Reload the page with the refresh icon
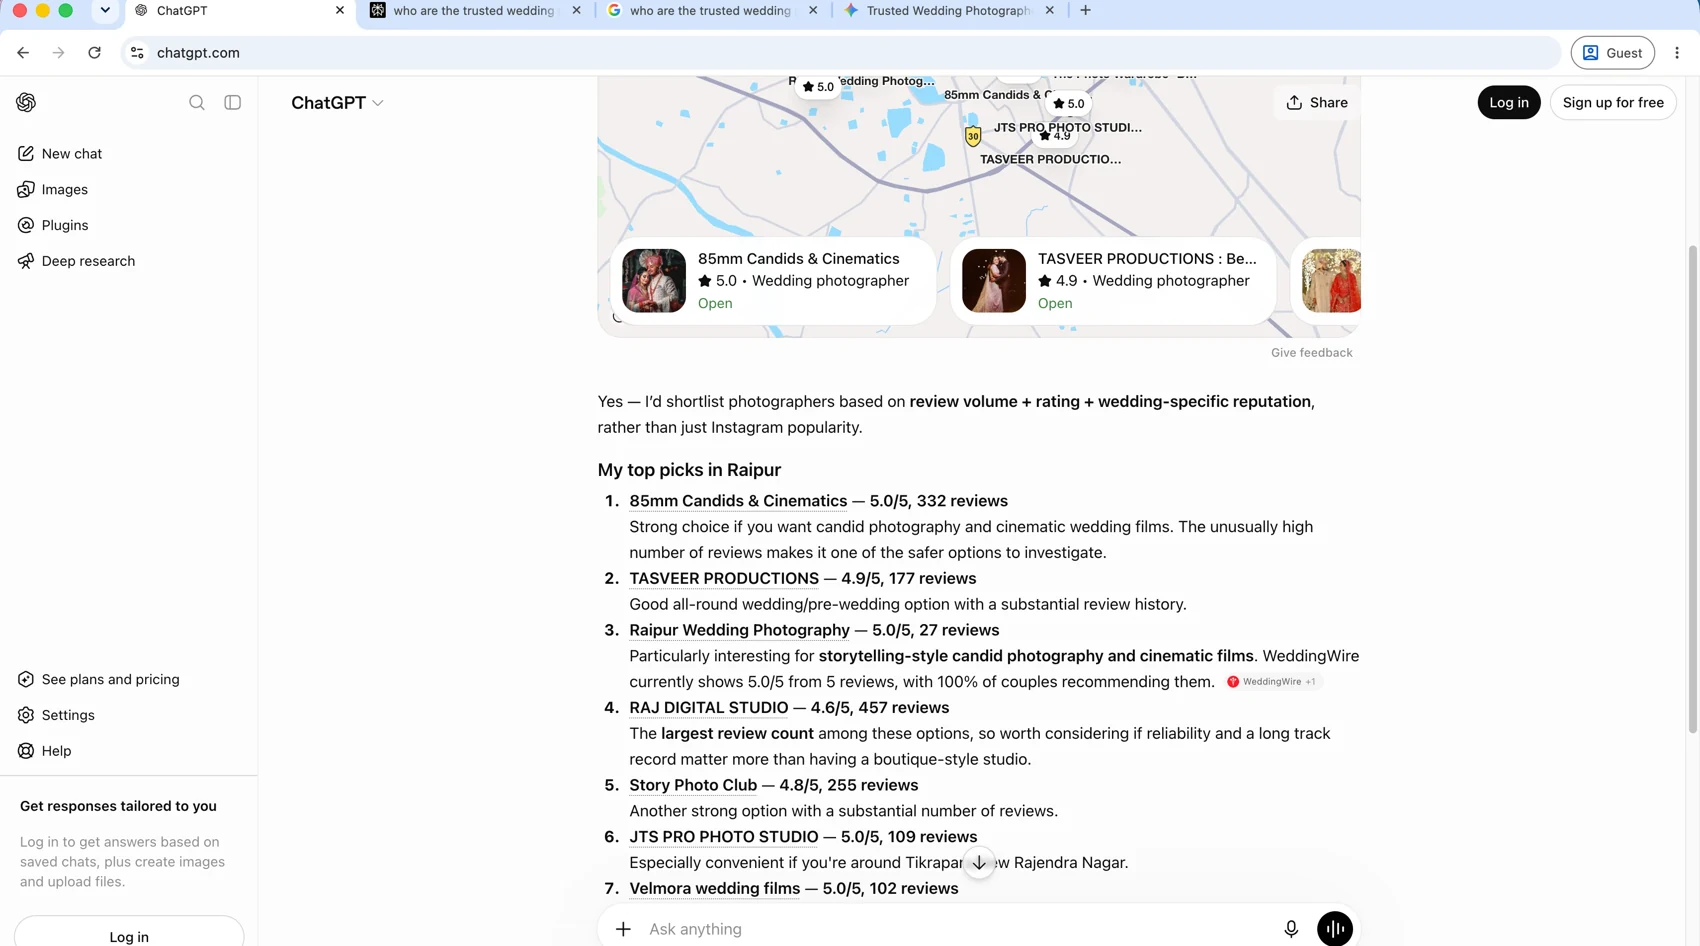The image size is (1700, 946). click(x=94, y=53)
